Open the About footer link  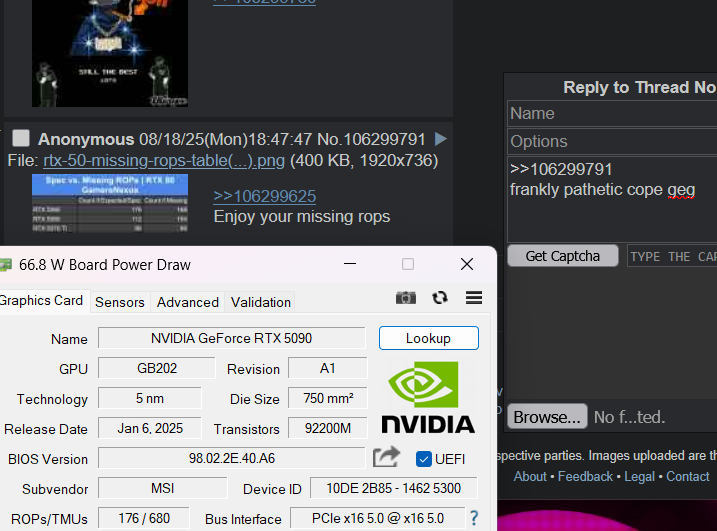point(530,477)
